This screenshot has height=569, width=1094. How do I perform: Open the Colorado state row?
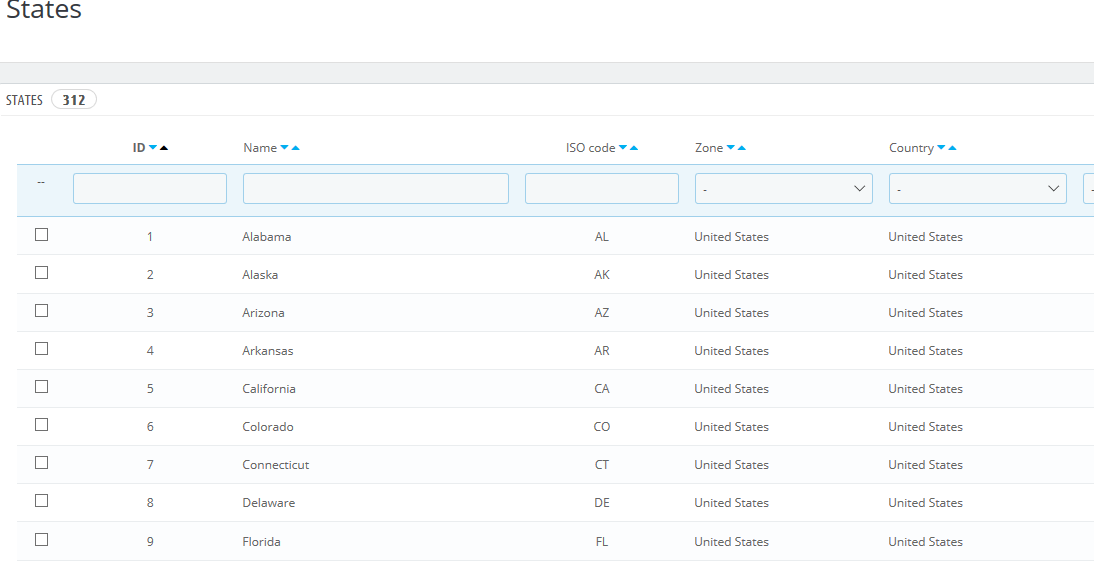[x=268, y=427]
